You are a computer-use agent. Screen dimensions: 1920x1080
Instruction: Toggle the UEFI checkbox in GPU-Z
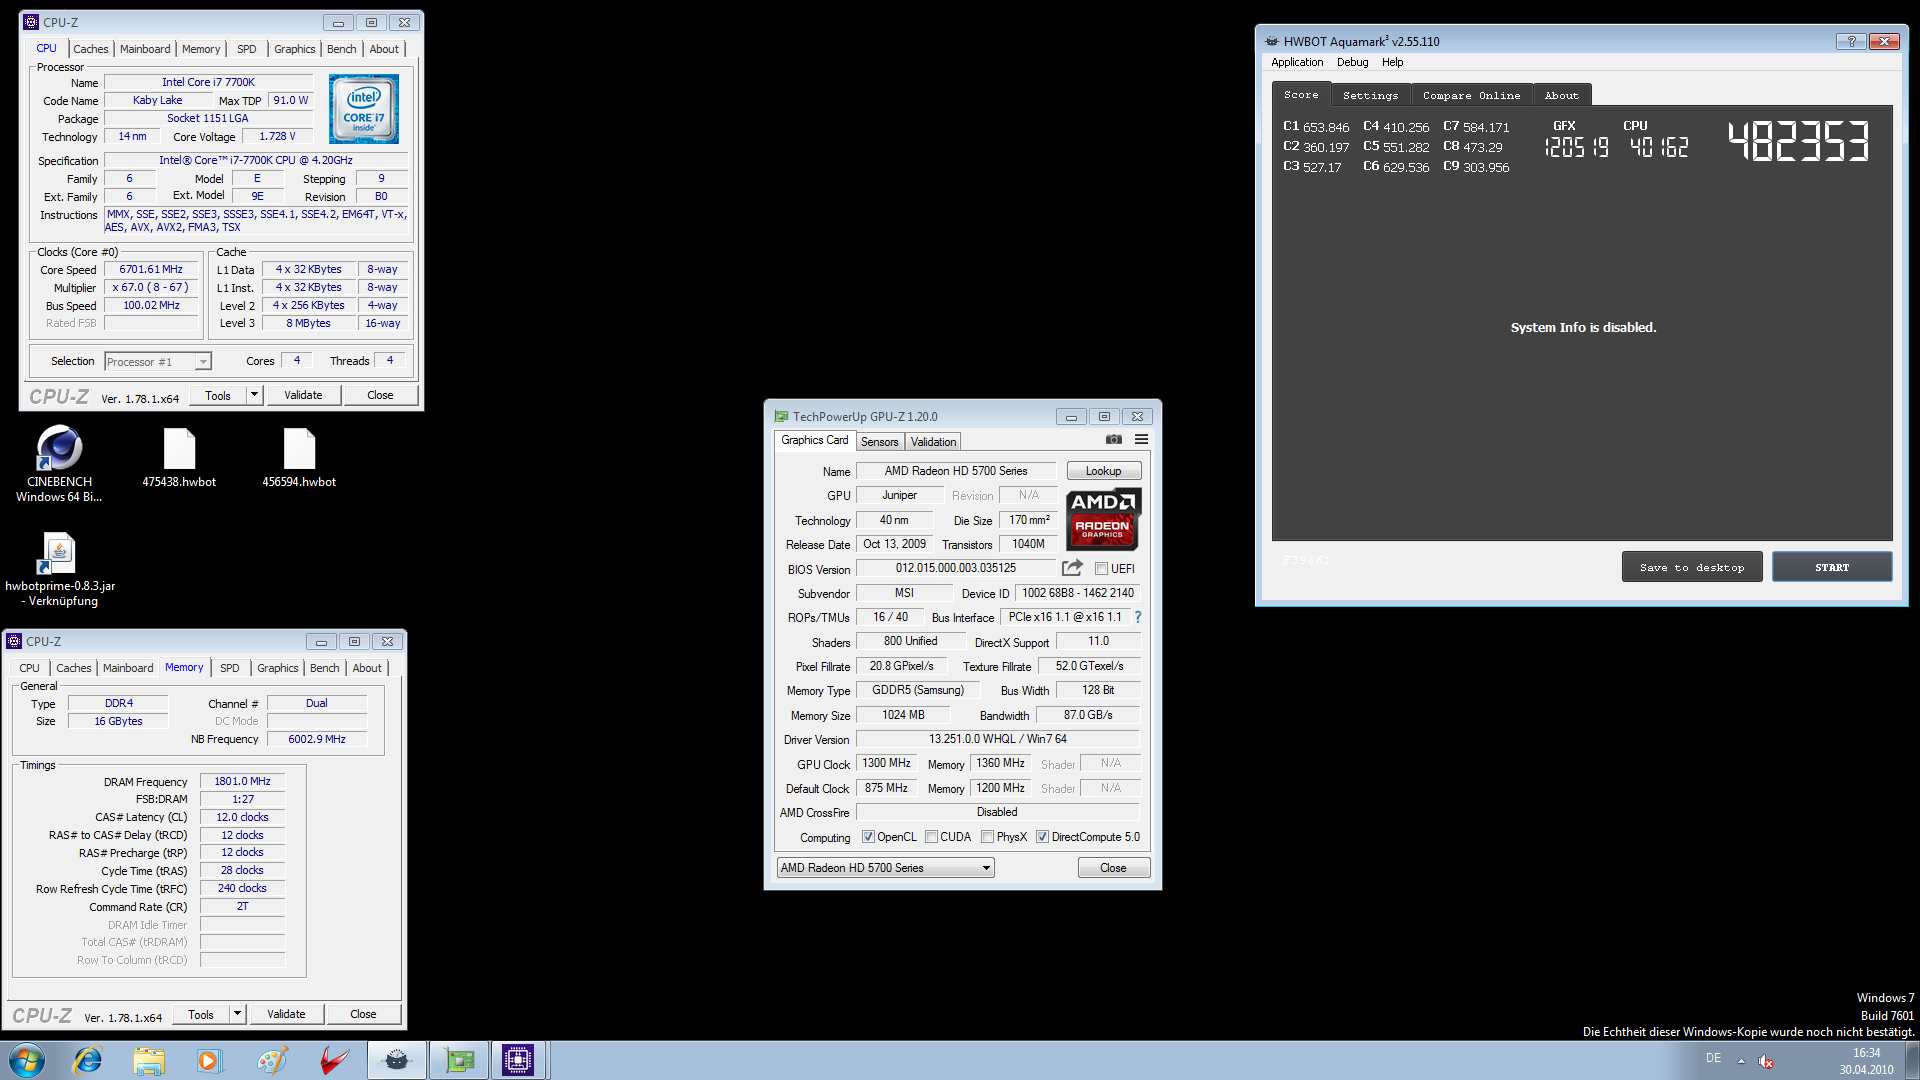click(1101, 569)
